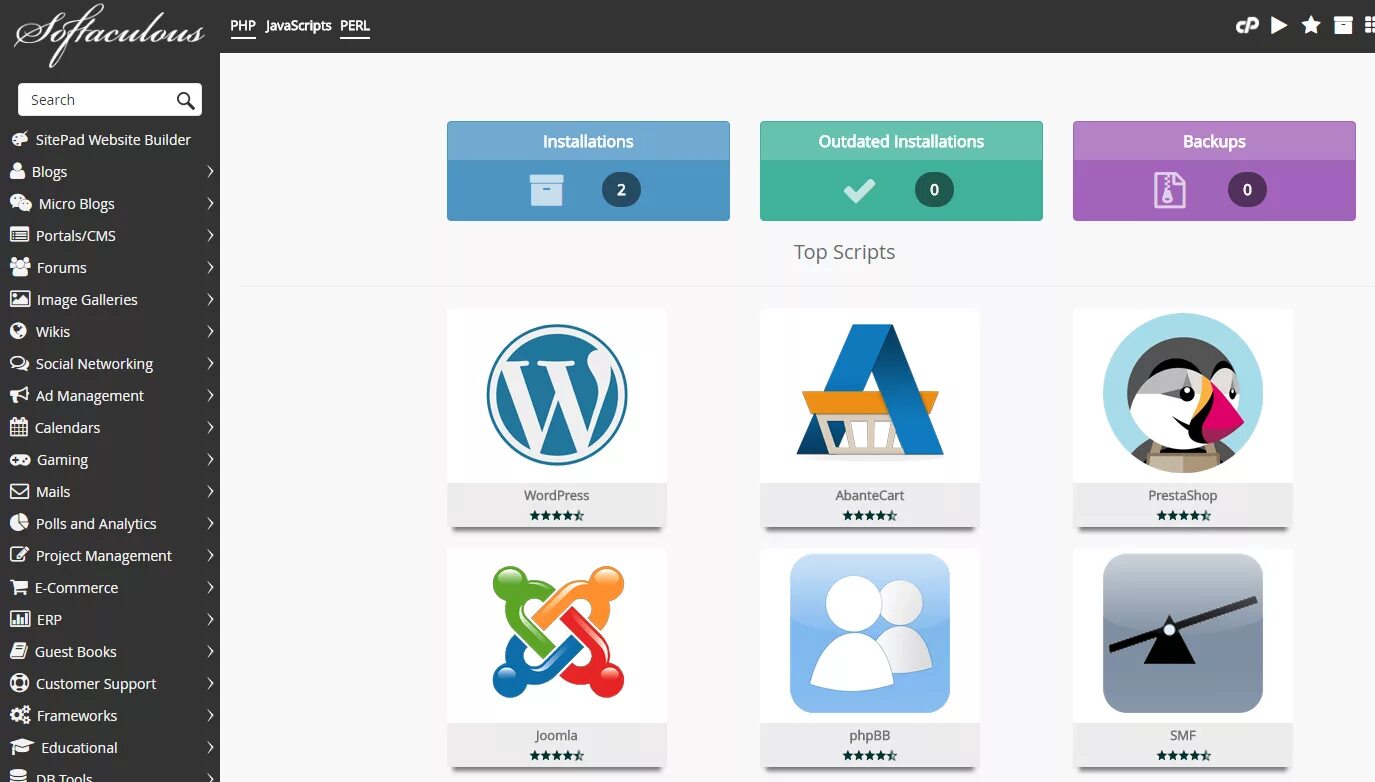Click the search magnifier icon
The height and width of the screenshot is (782, 1375).
coord(185,100)
